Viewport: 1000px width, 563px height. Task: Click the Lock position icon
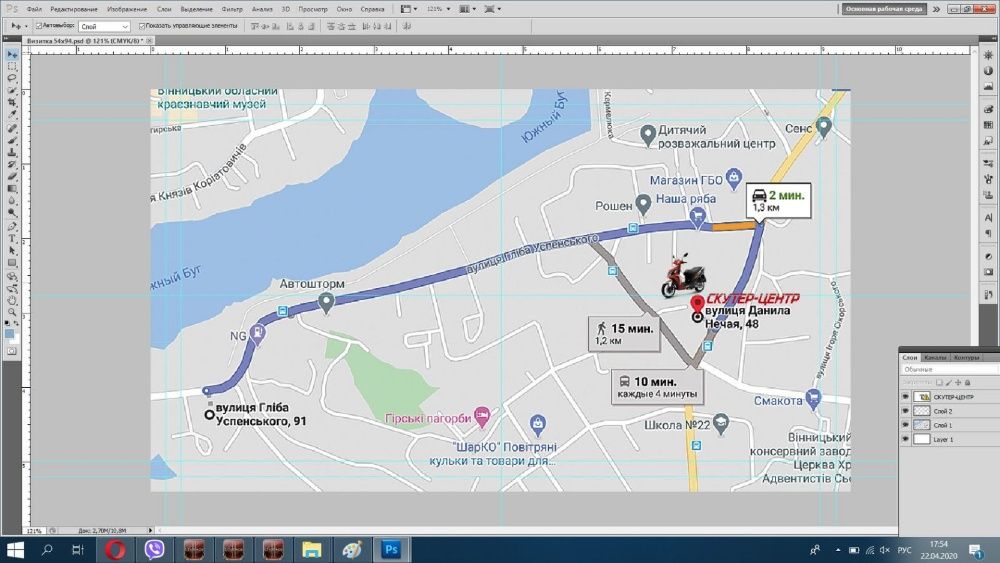(958, 383)
